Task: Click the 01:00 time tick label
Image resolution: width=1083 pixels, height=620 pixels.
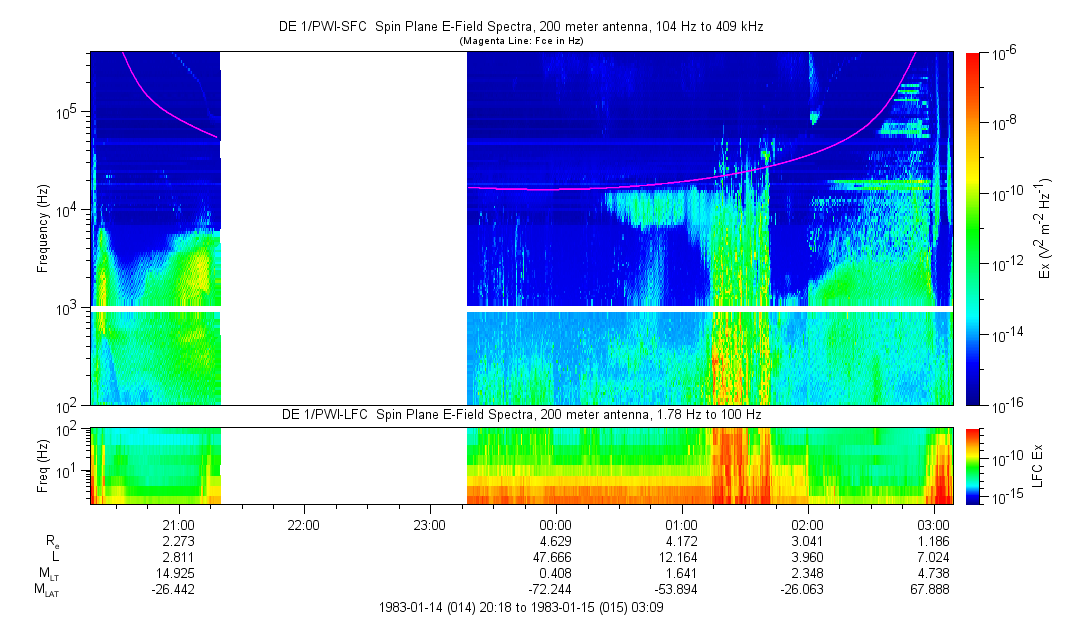Action: pyautogui.click(x=681, y=525)
